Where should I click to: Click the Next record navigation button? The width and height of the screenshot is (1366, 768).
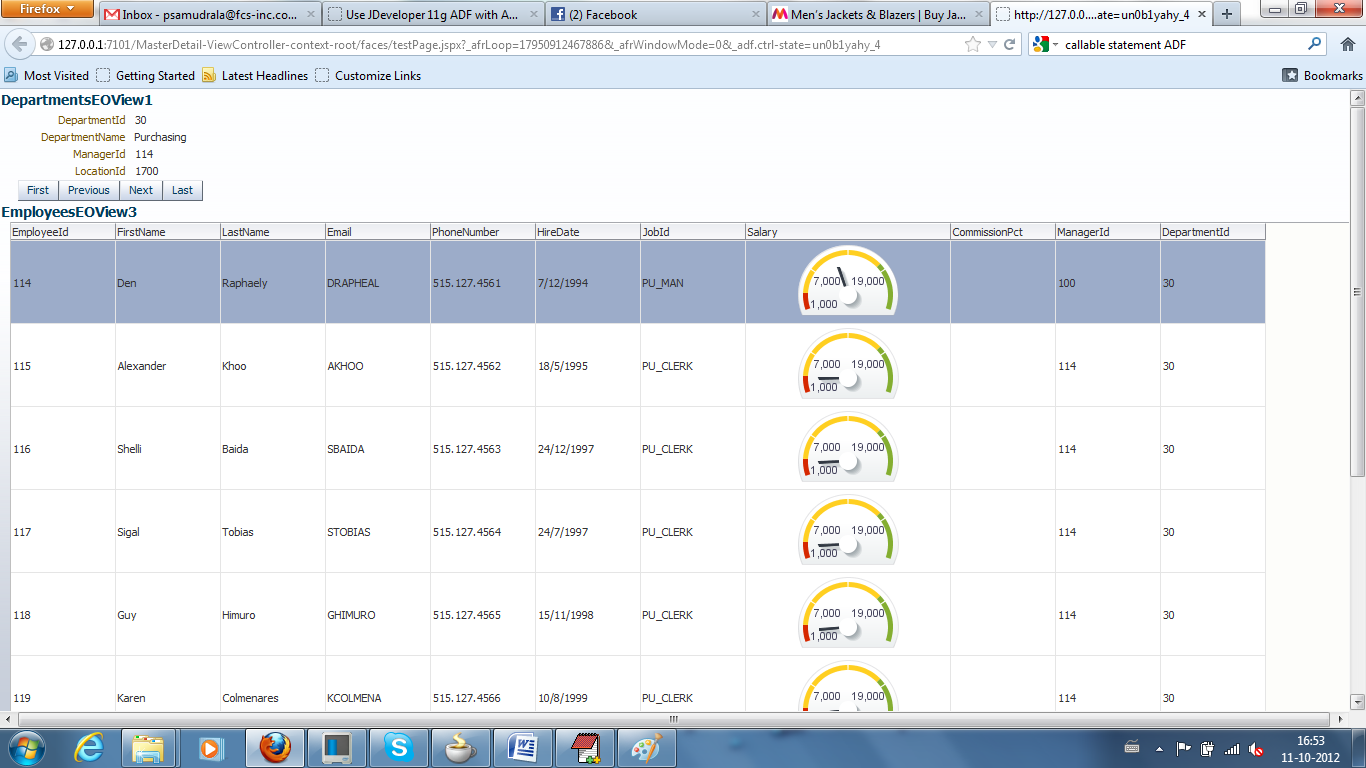pos(141,190)
